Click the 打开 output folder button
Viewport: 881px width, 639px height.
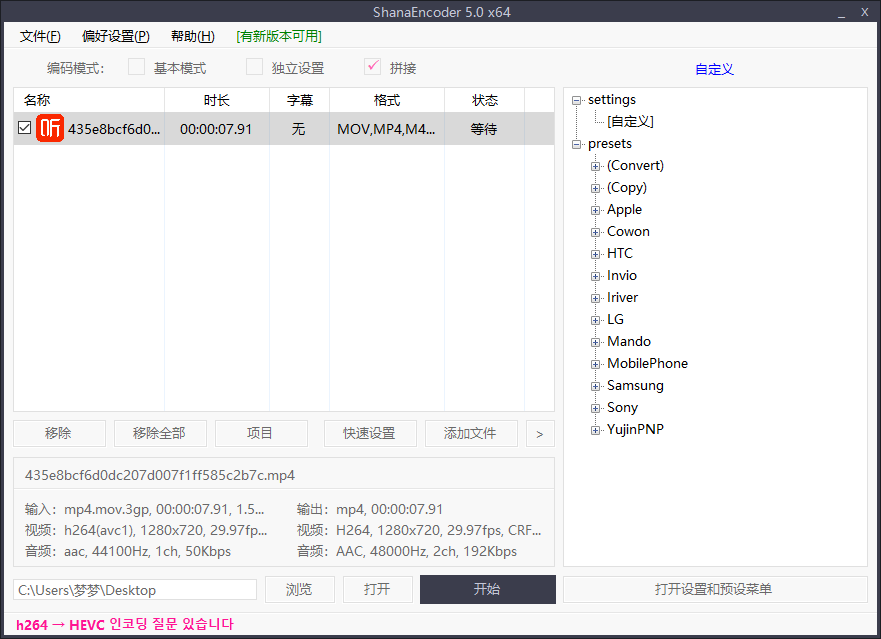click(378, 590)
